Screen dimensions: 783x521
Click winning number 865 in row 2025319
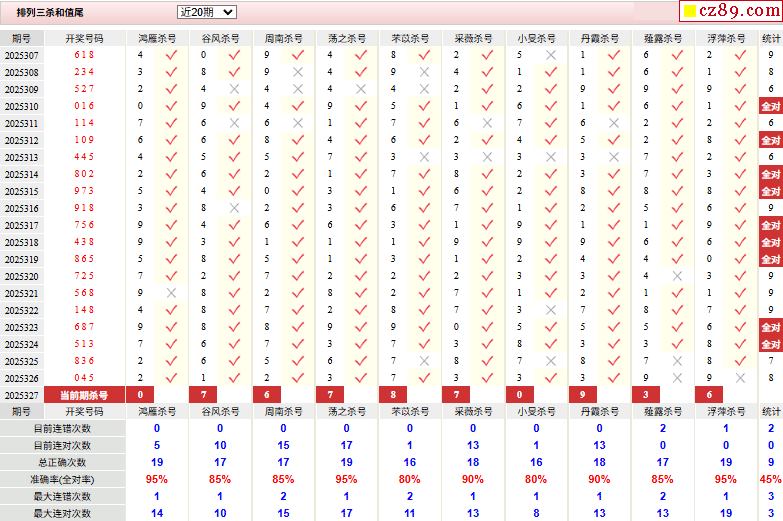pos(84,259)
